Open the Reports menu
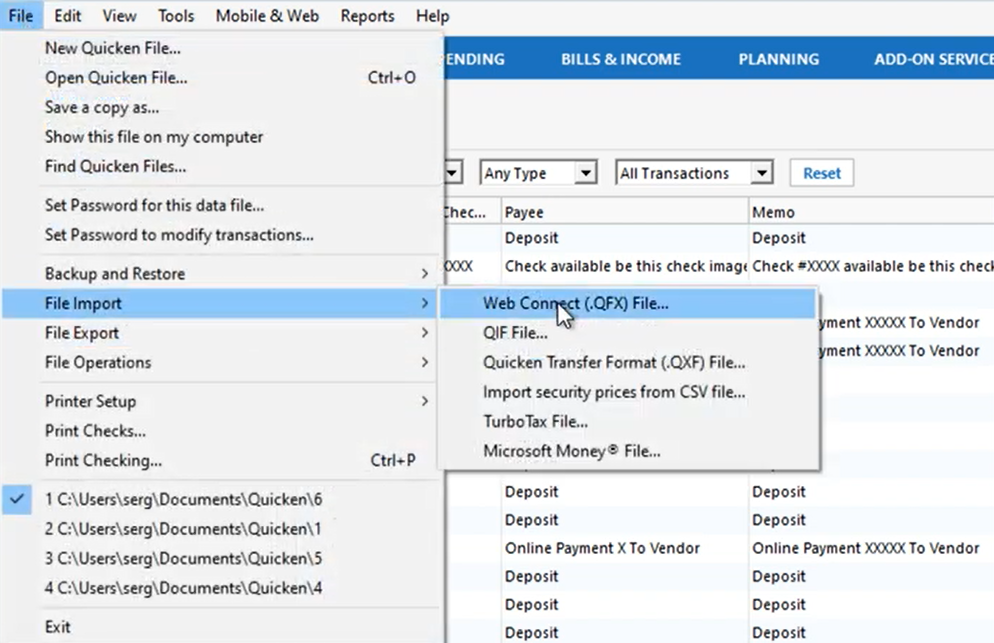 (x=367, y=15)
